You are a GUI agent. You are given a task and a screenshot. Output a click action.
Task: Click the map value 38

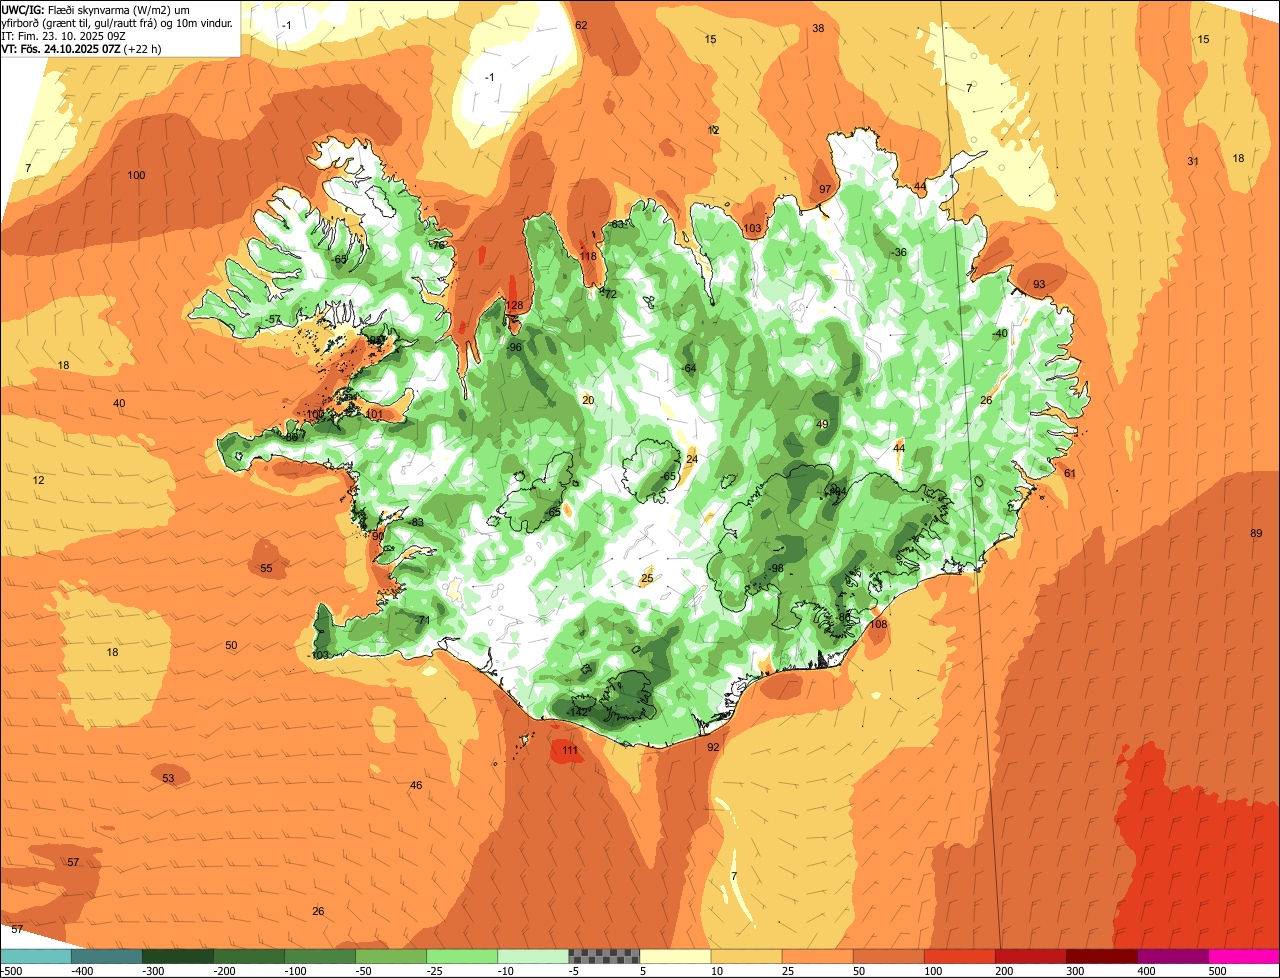(818, 29)
